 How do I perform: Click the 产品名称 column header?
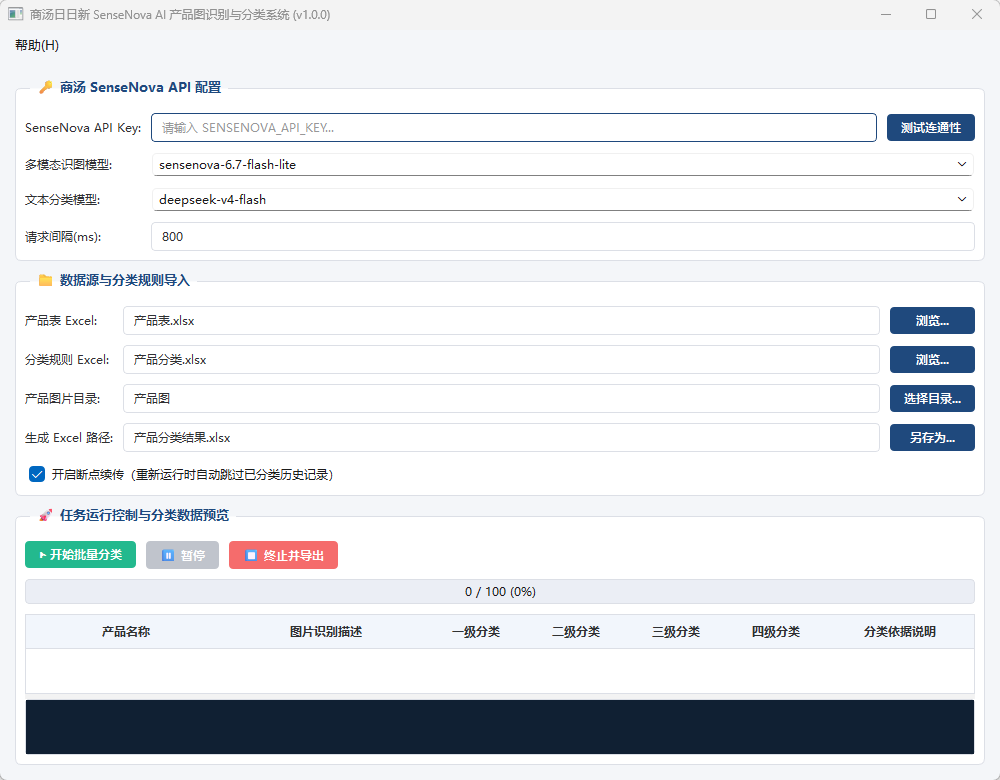tap(126, 631)
